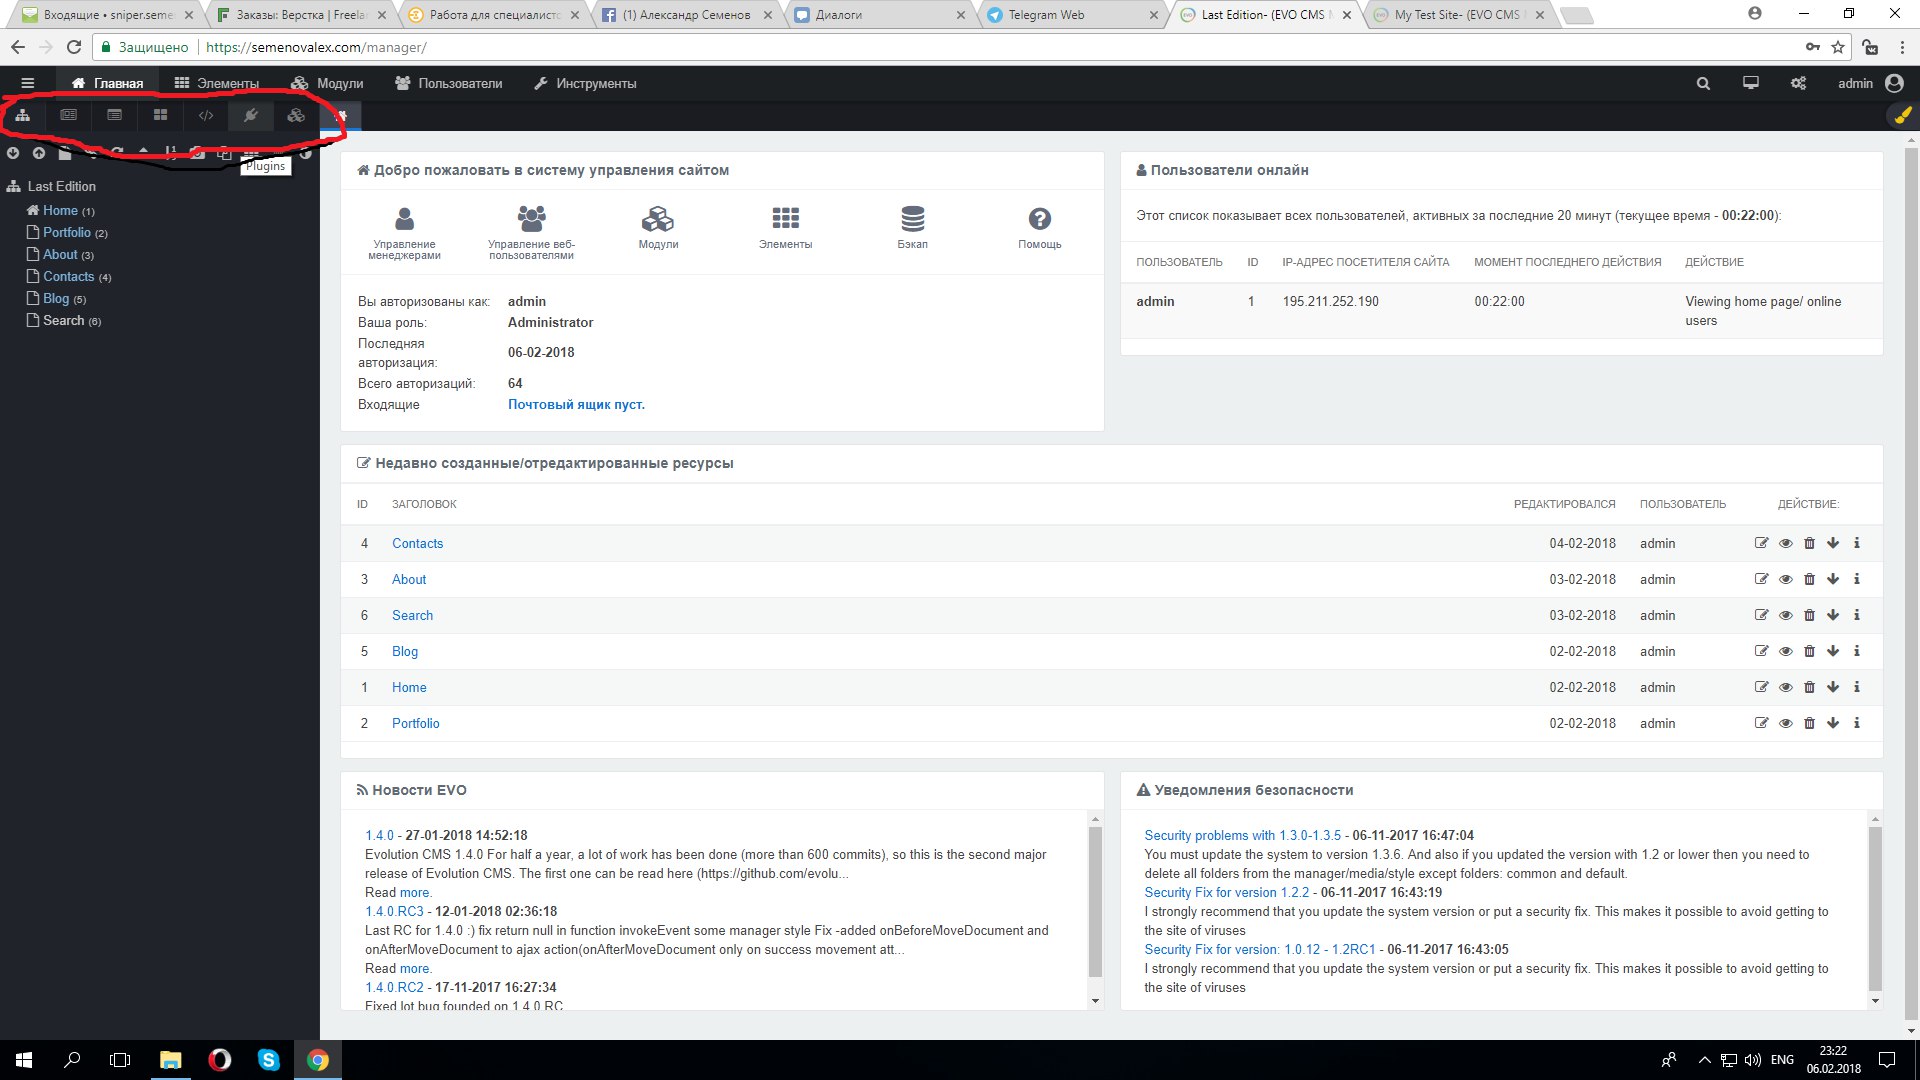Open Portfolio link in recent resources

tap(415, 723)
